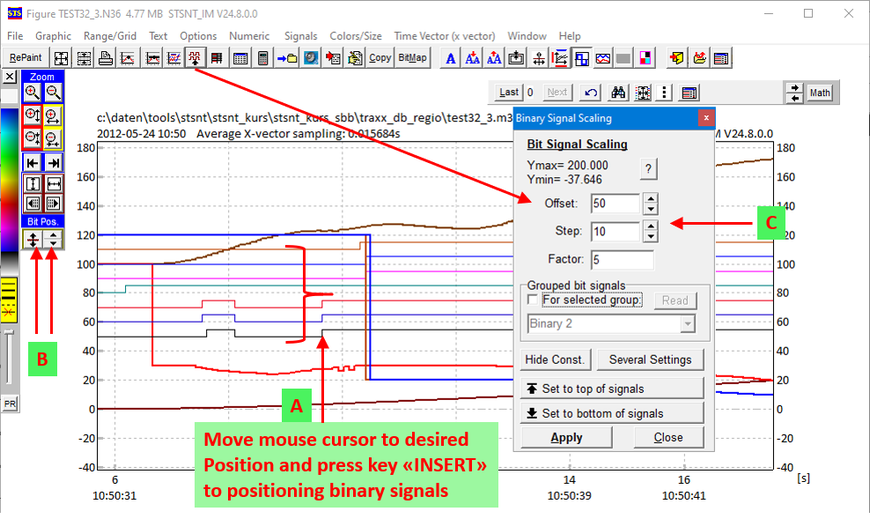
Task: Click the undo arrow icon
Action: coord(591,93)
